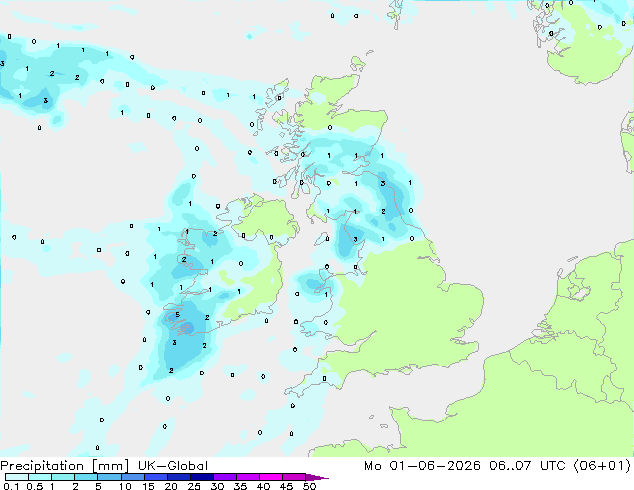Select the 1–2 mm legend swatch
The height and width of the screenshot is (490, 634).
coord(63,477)
